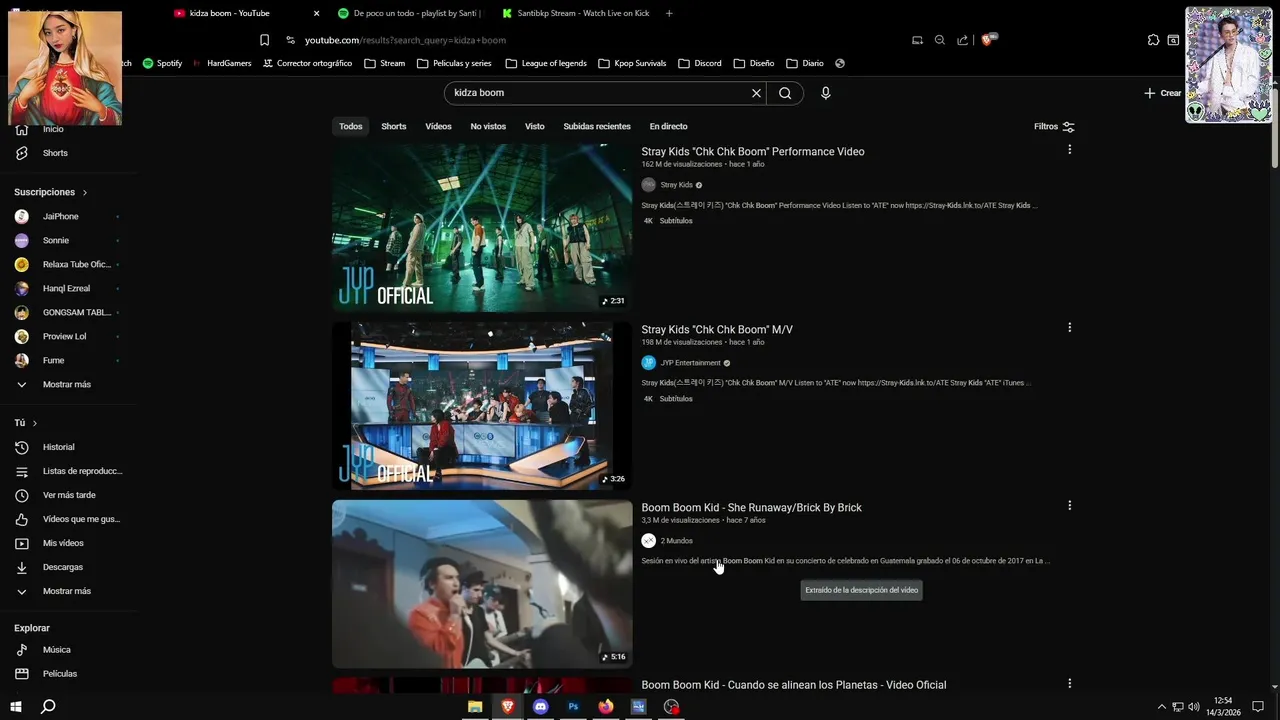This screenshot has height=720, width=1280.
Task: Open the JYP Entertainment channel link
Action: (690, 363)
